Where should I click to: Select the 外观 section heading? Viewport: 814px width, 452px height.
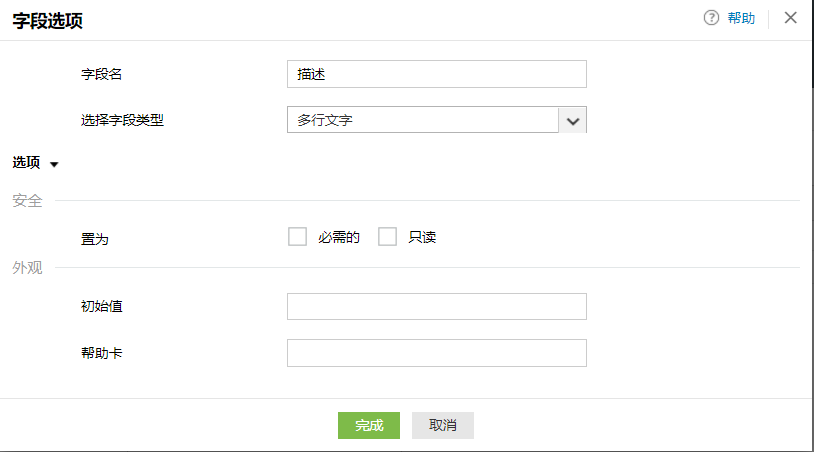tap(27, 267)
